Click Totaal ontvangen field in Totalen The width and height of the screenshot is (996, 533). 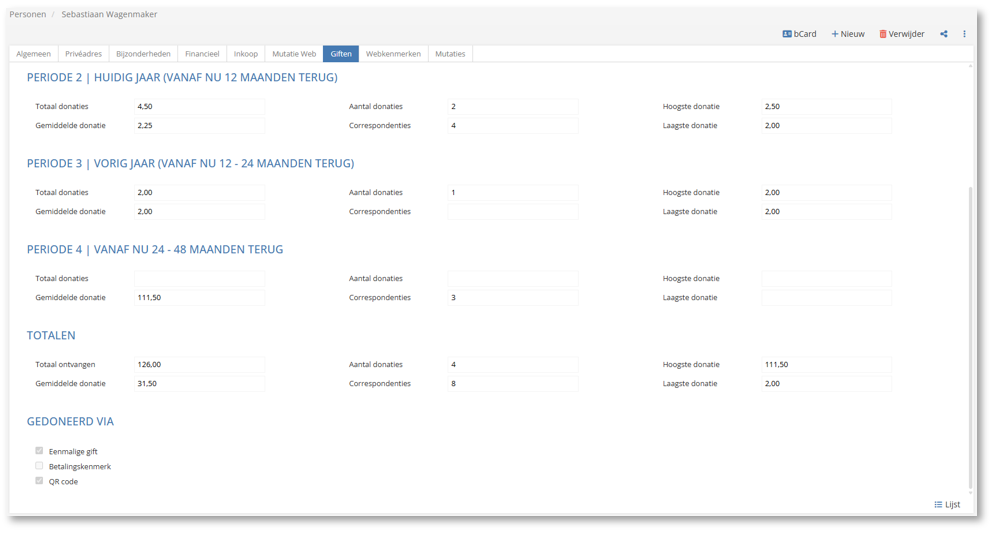tap(199, 365)
